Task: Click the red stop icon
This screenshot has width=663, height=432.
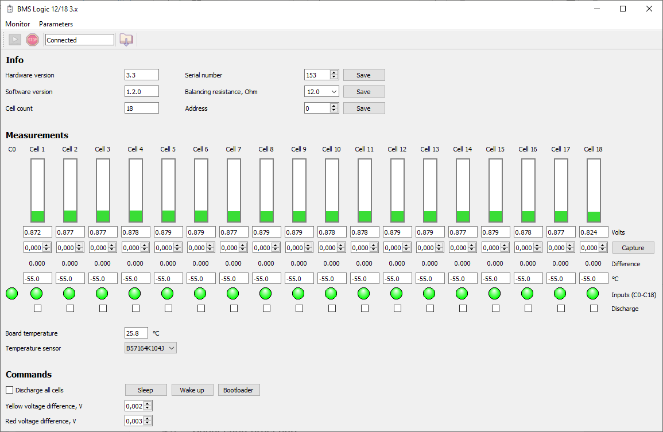Action: (32, 40)
